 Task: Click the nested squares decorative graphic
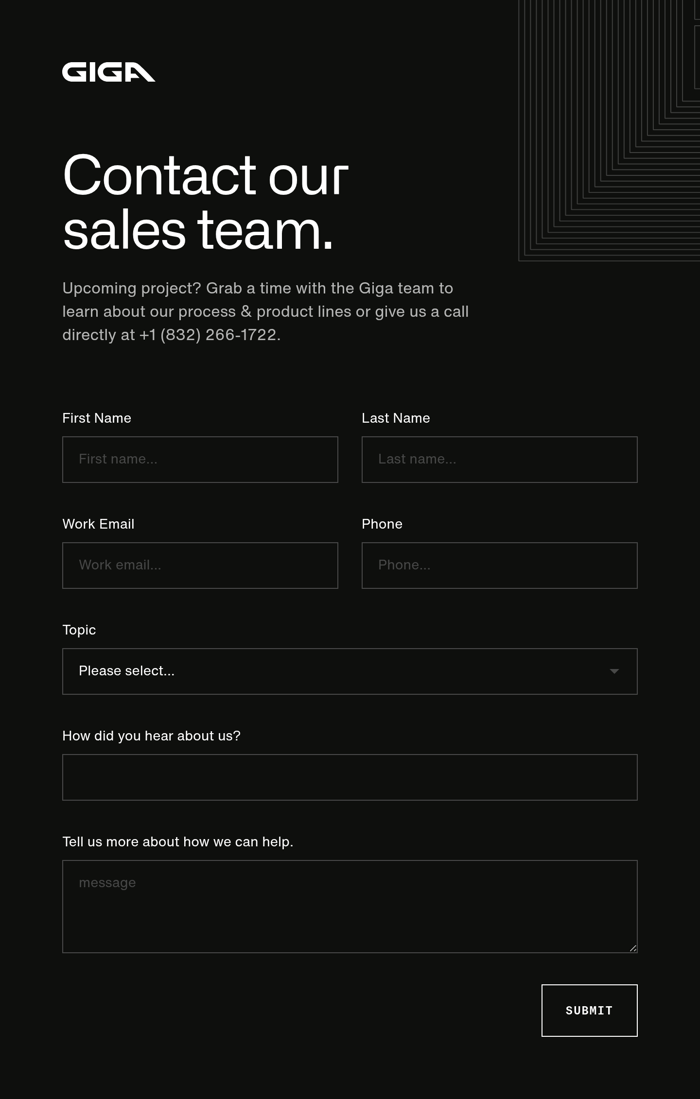[608, 130]
